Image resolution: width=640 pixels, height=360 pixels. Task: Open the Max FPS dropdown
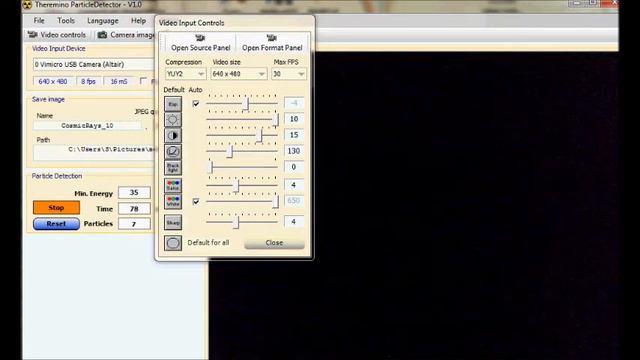coord(289,74)
